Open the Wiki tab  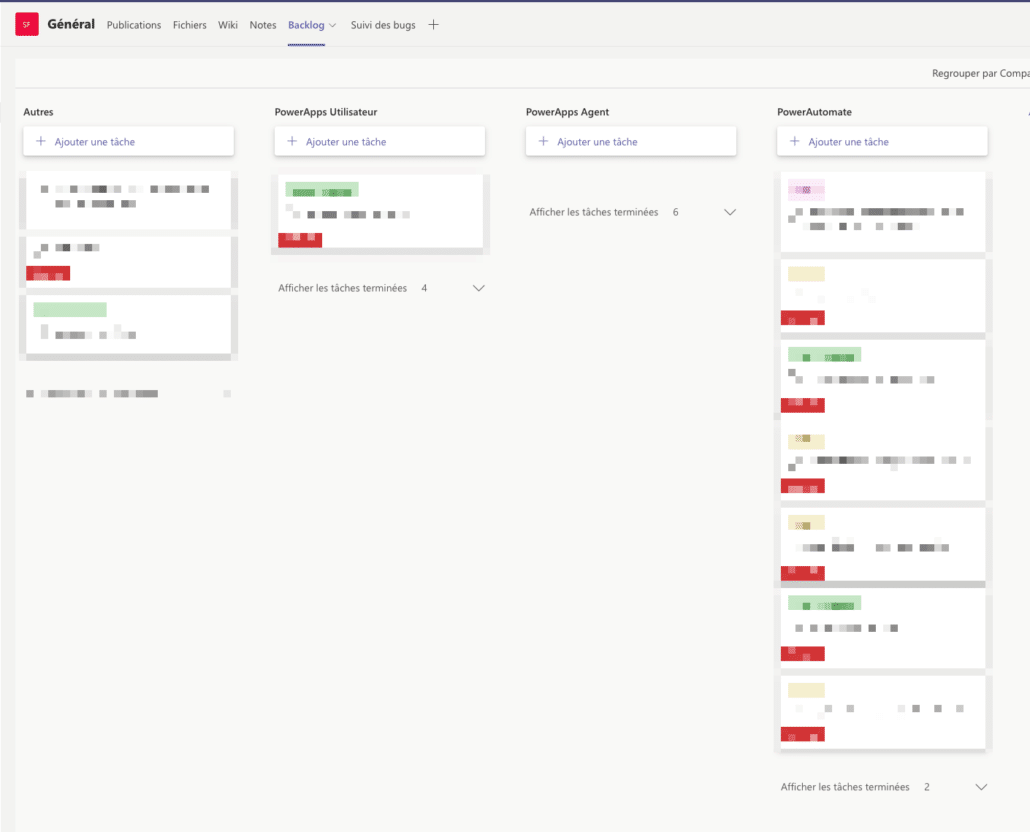pyautogui.click(x=228, y=25)
